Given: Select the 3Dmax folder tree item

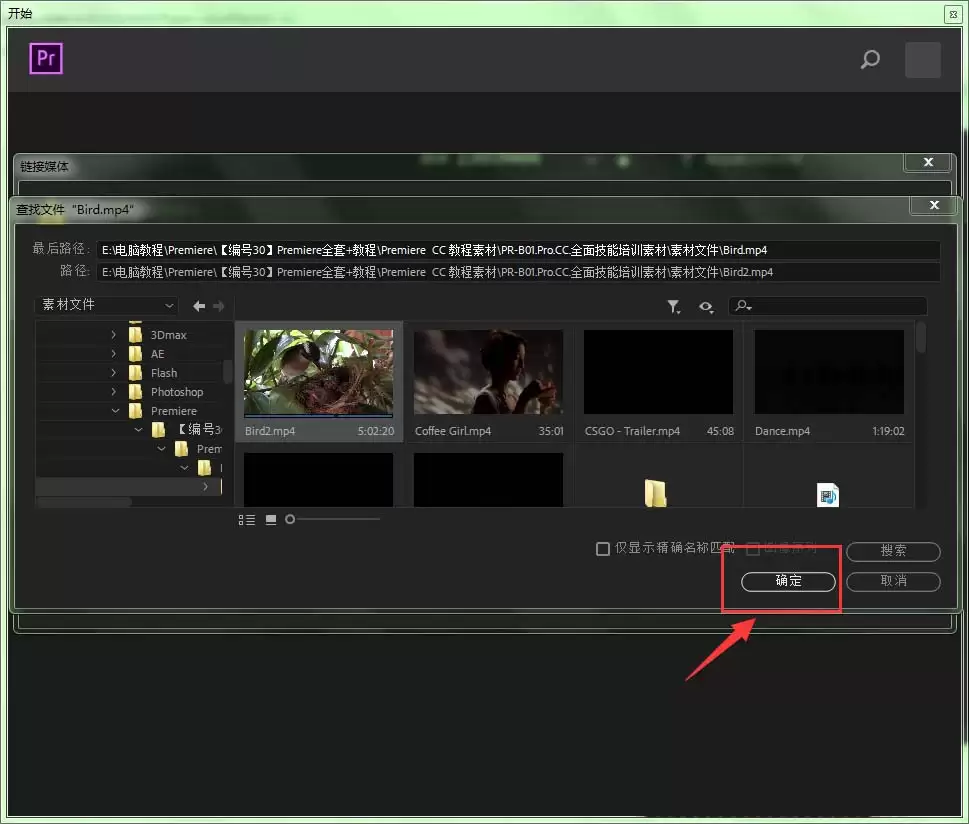Looking at the screenshot, I should (x=168, y=335).
